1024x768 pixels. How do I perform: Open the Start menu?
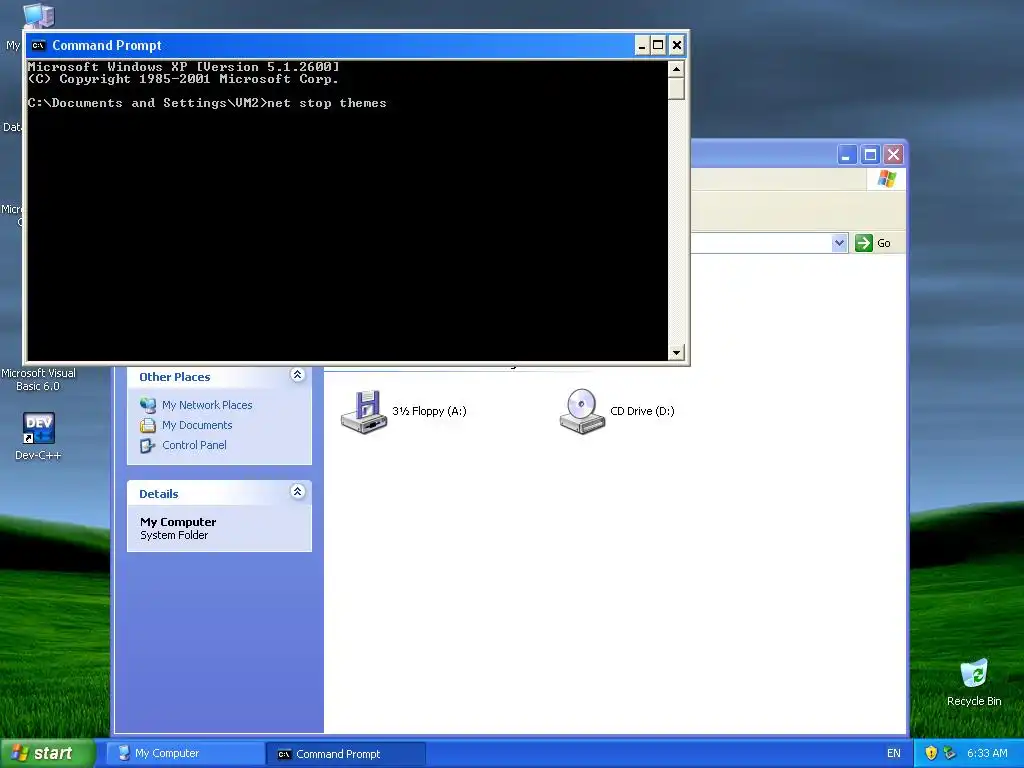(x=48, y=753)
